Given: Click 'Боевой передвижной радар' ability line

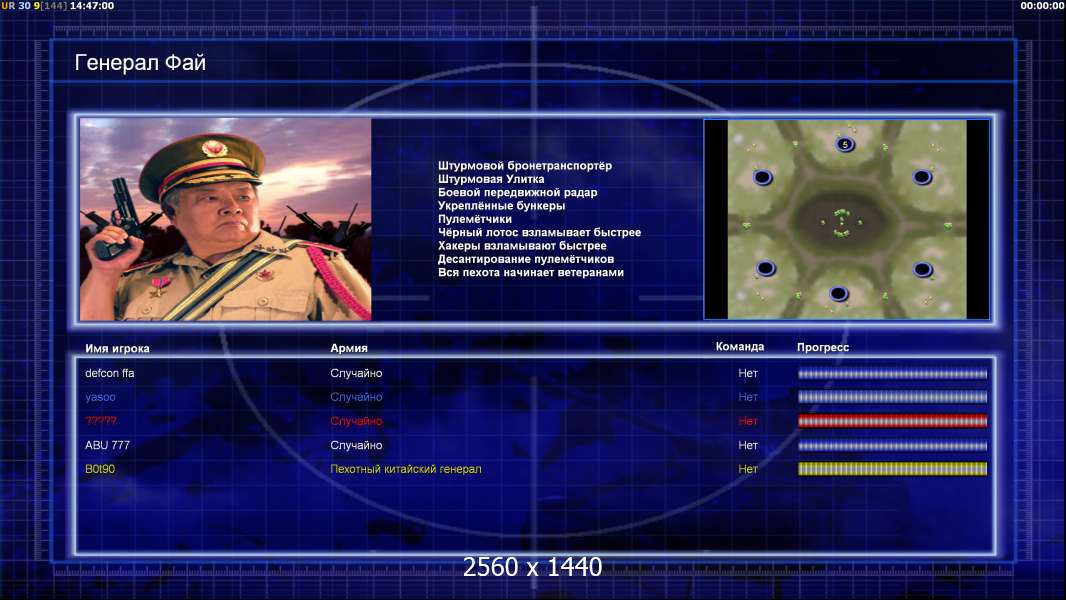Looking at the screenshot, I should coord(517,192).
